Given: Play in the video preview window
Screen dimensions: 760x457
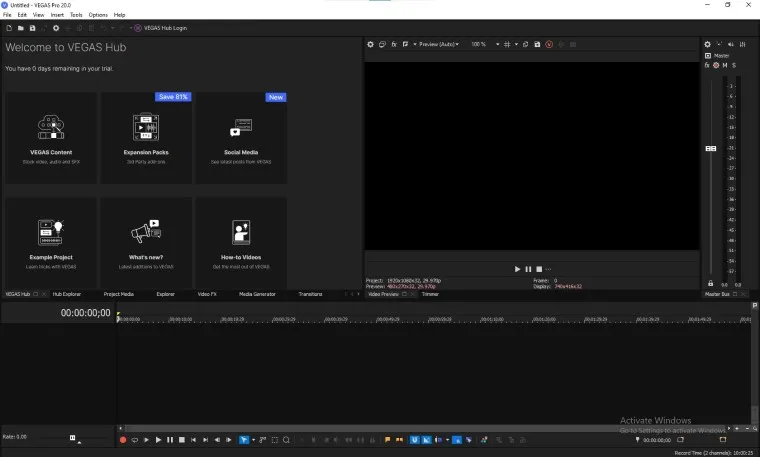Looking at the screenshot, I should click(x=517, y=269).
